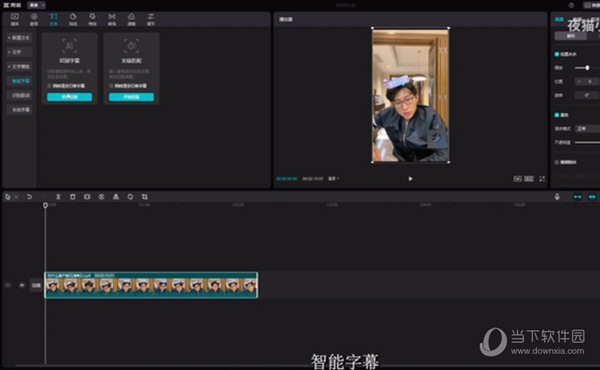Screen dimensions: 600x370
Task: Select the pointer selection tool in timeline toolbar
Action: click(x=8, y=197)
